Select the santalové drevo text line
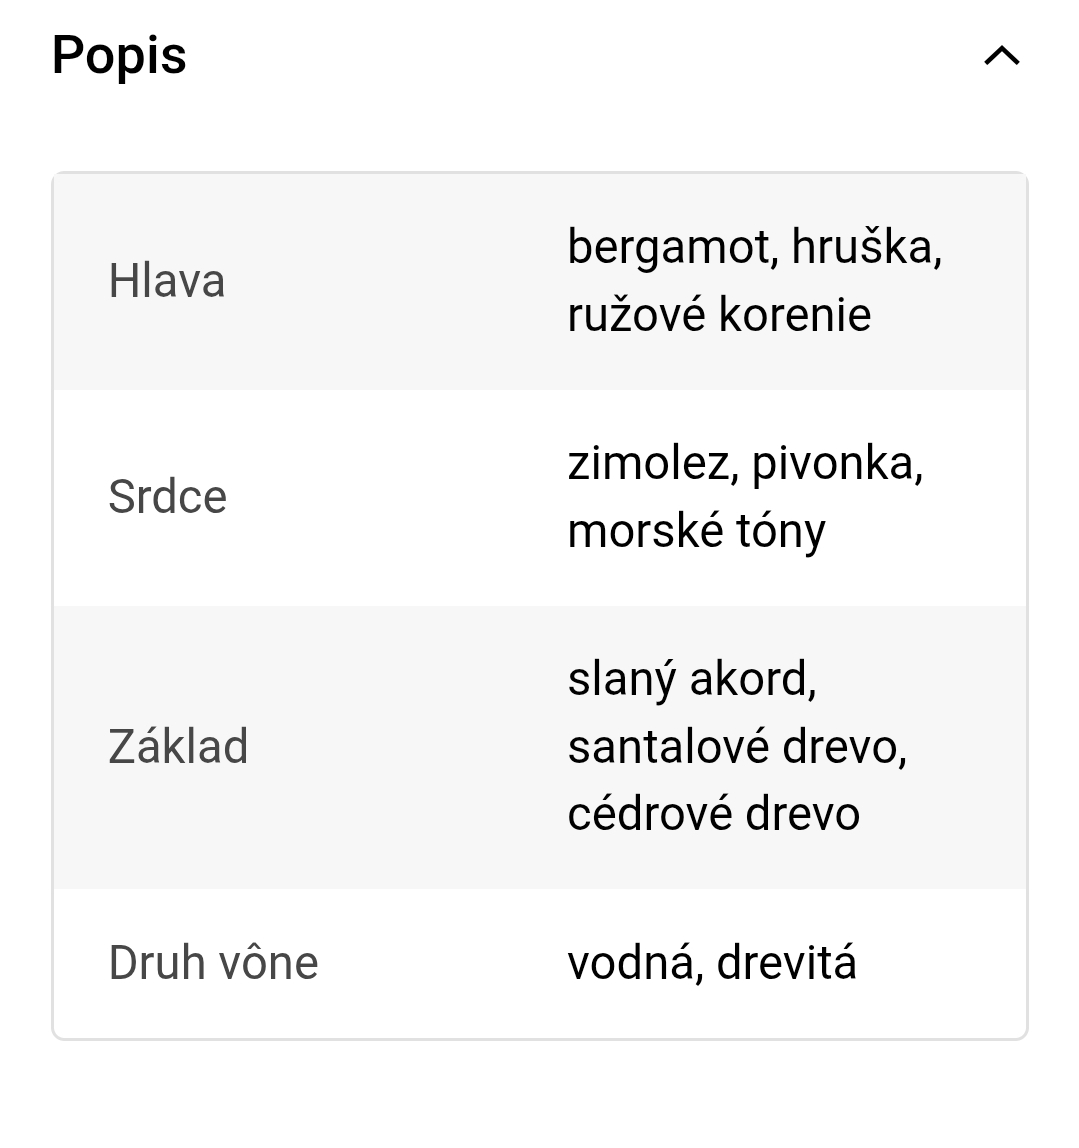The image size is (1079, 1148). pyautogui.click(x=737, y=747)
